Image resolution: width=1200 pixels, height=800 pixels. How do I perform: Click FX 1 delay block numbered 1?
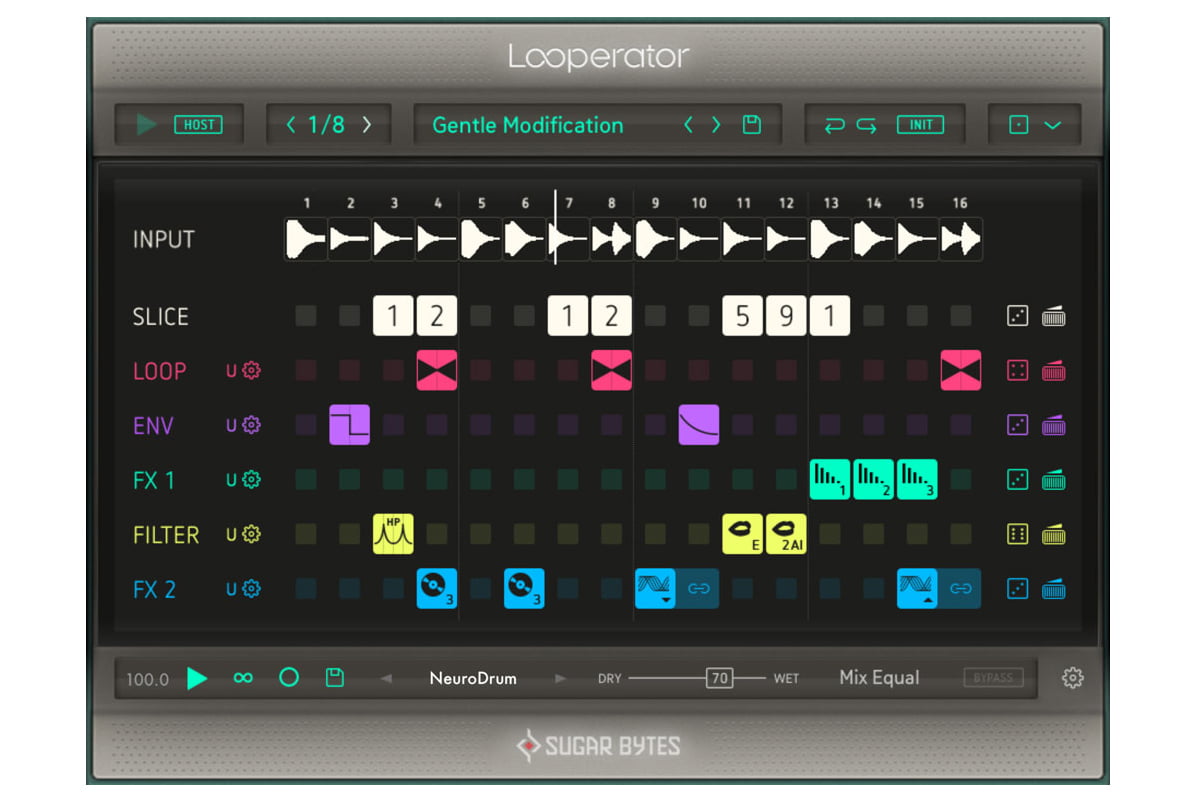pos(830,480)
